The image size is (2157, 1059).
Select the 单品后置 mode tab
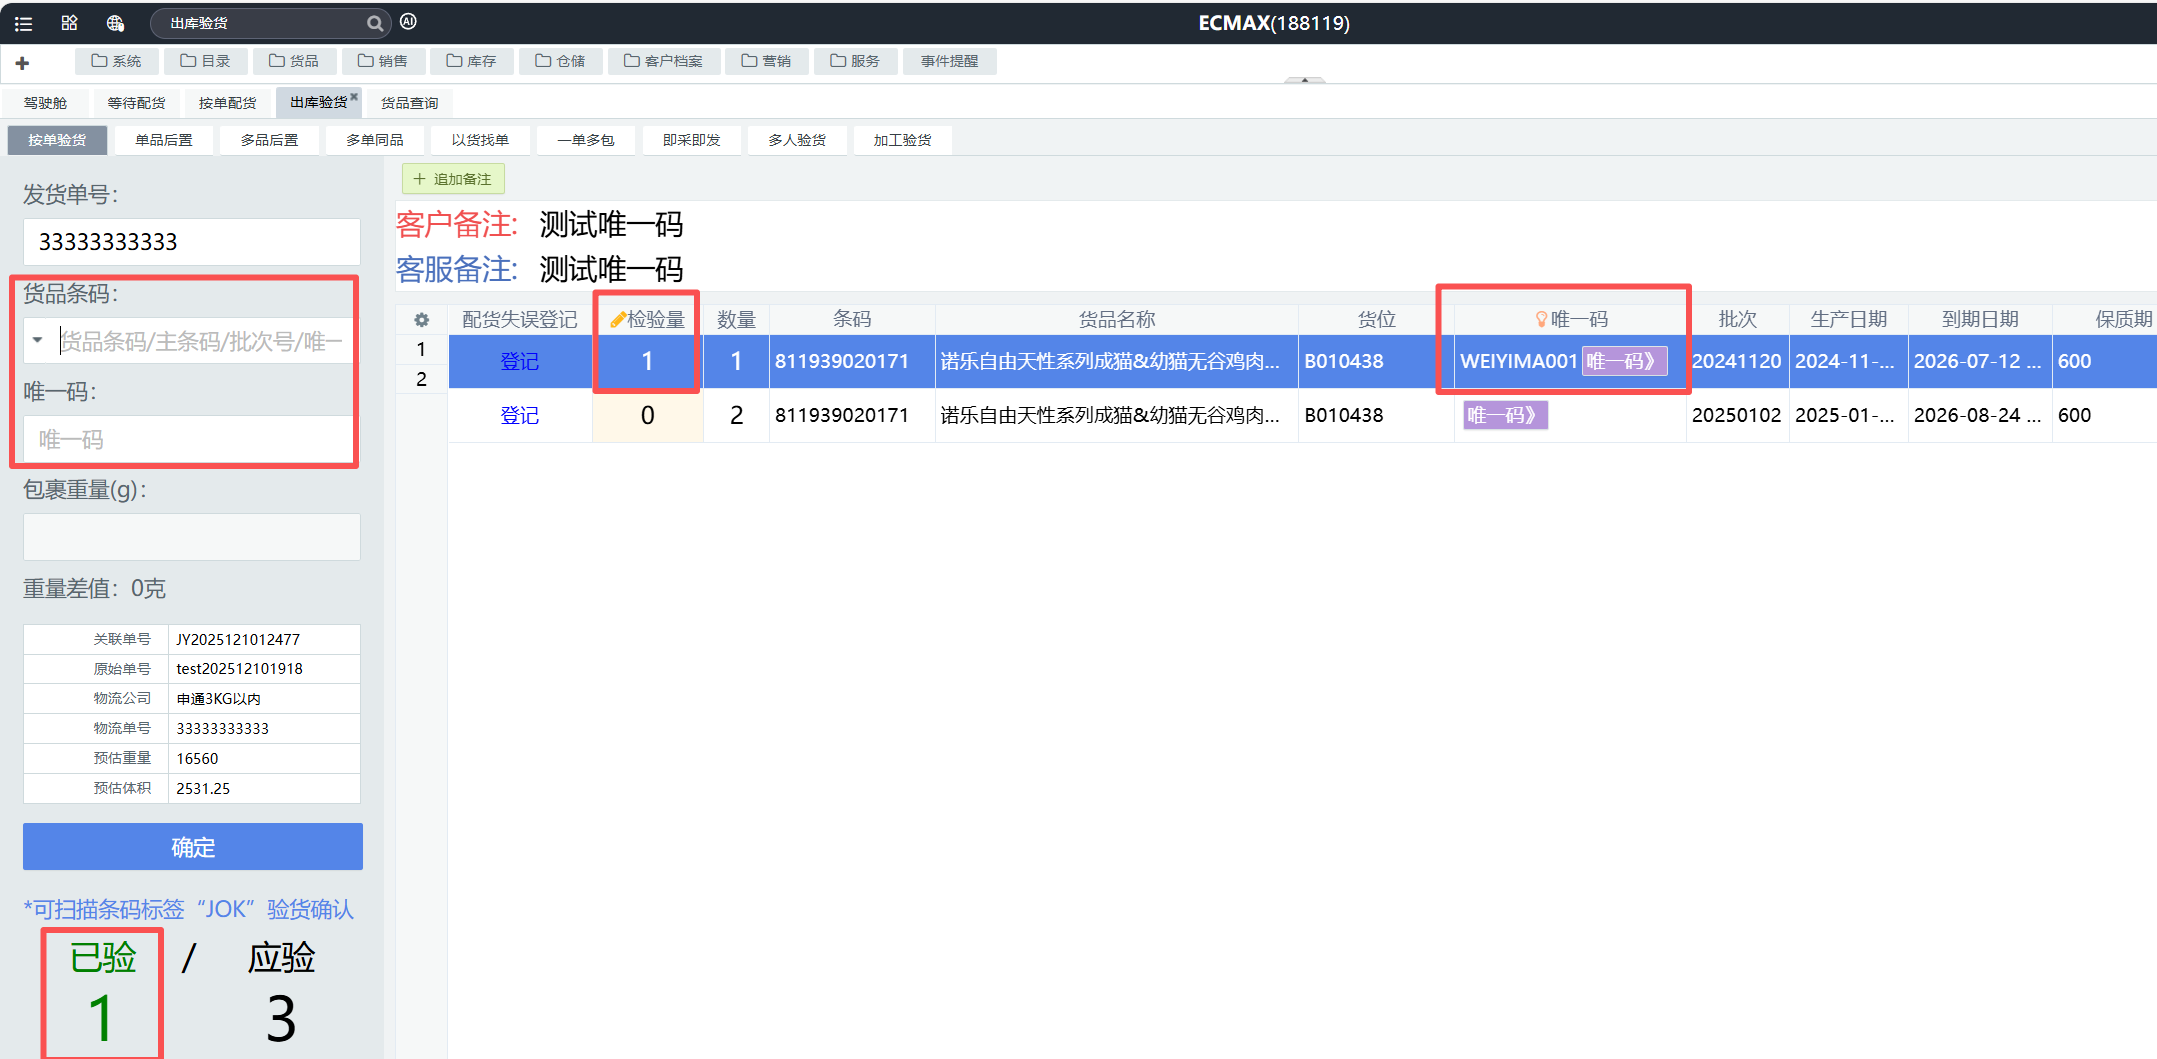click(x=164, y=140)
